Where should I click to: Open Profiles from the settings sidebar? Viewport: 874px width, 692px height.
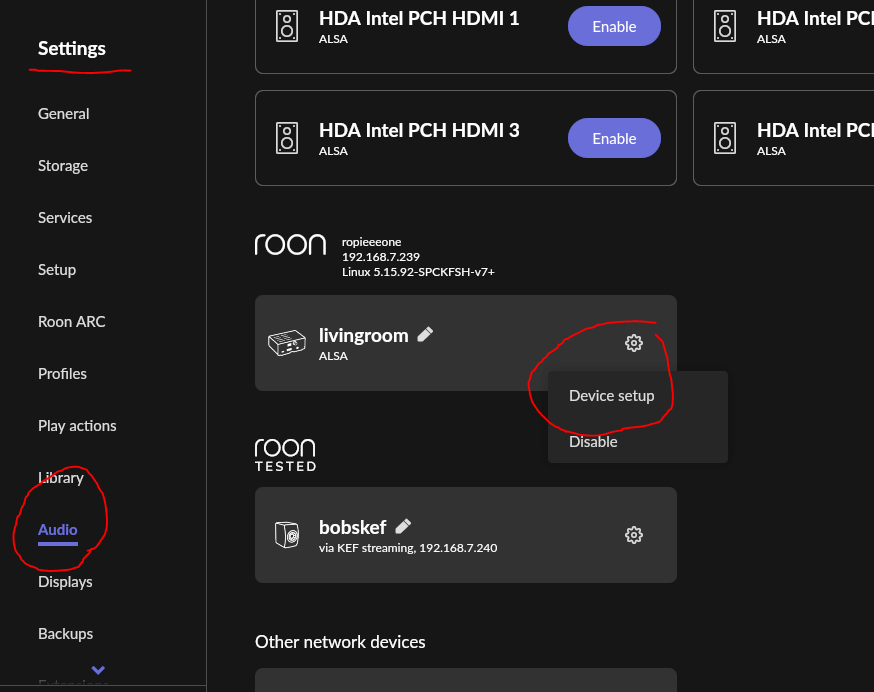(62, 373)
